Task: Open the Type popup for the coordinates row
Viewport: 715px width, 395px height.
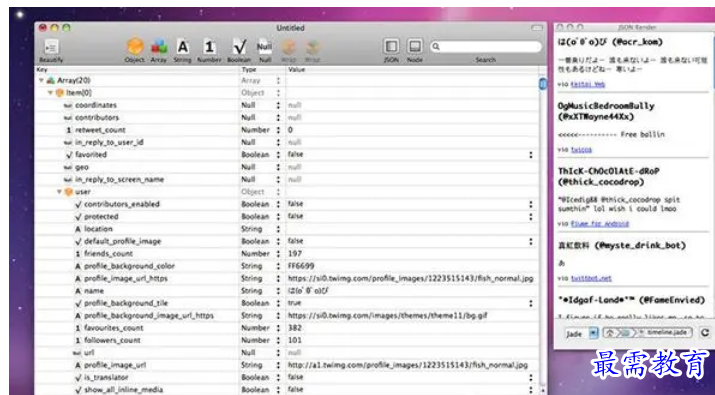Action: tap(278, 105)
